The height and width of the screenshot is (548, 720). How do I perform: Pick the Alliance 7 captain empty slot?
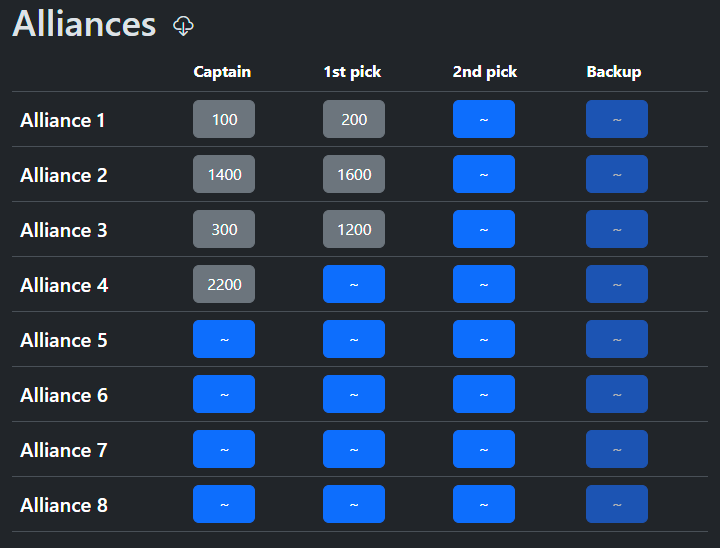pyautogui.click(x=224, y=449)
